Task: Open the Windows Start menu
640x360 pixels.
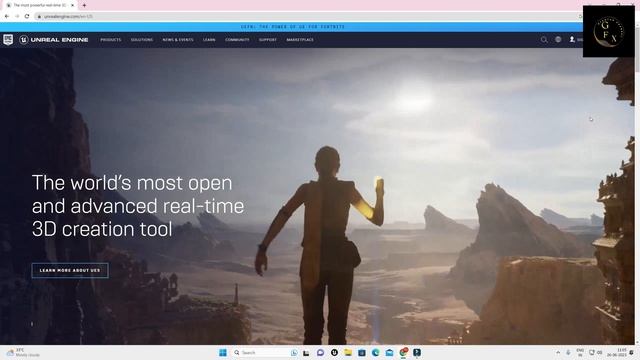Action: coord(223,352)
